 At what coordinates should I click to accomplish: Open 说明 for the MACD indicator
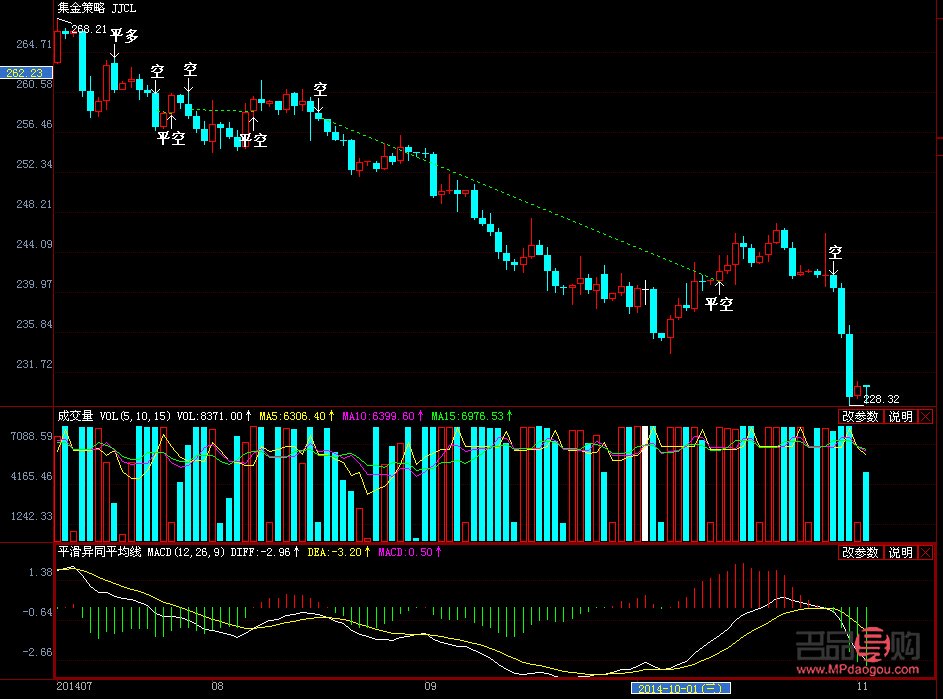900,552
